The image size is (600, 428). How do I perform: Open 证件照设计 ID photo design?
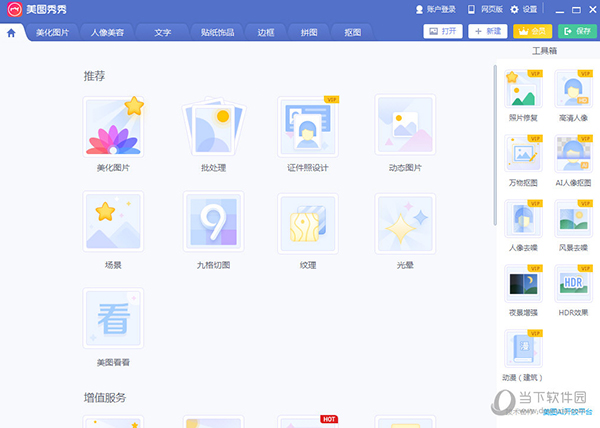point(308,126)
